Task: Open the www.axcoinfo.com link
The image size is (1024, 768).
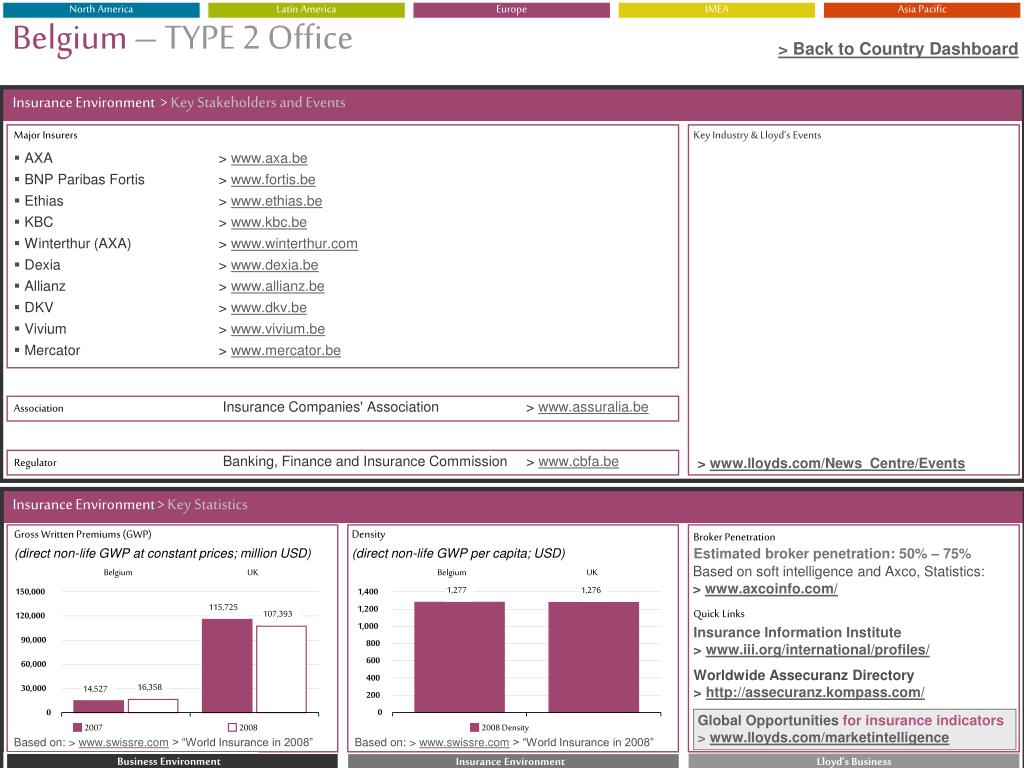Action: tap(771, 589)
